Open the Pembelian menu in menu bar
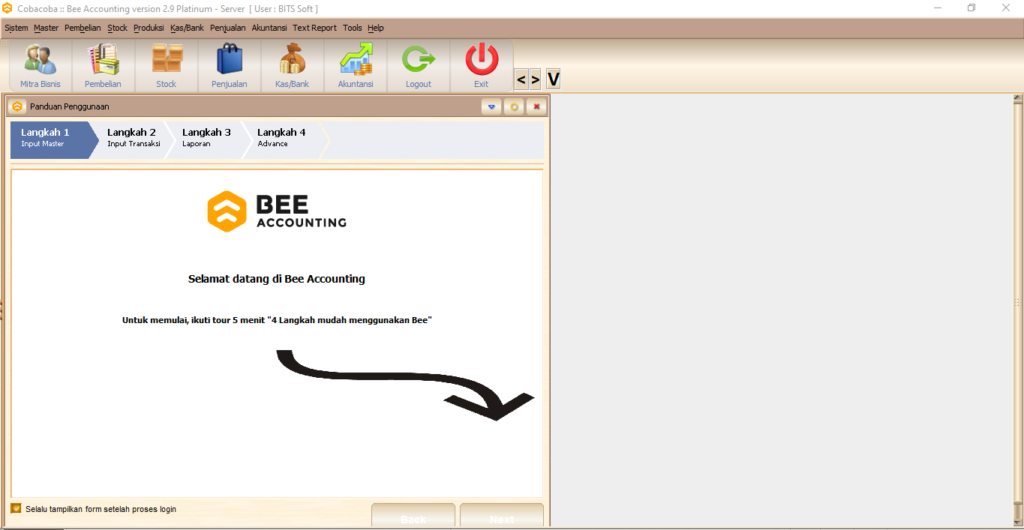The image size is (1024, 530). pos(83,28)
